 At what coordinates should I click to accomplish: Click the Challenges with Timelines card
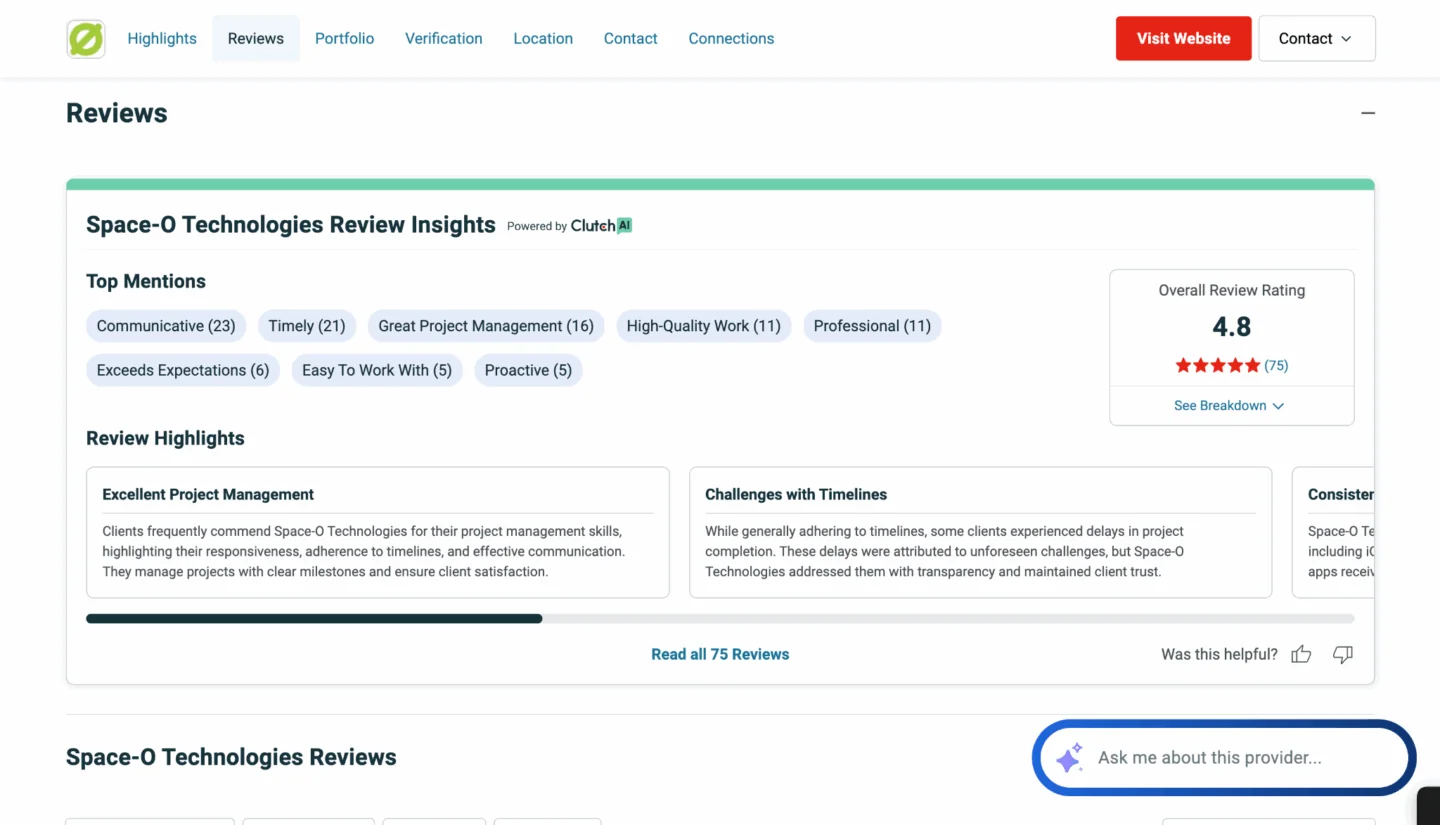point(981,532)
